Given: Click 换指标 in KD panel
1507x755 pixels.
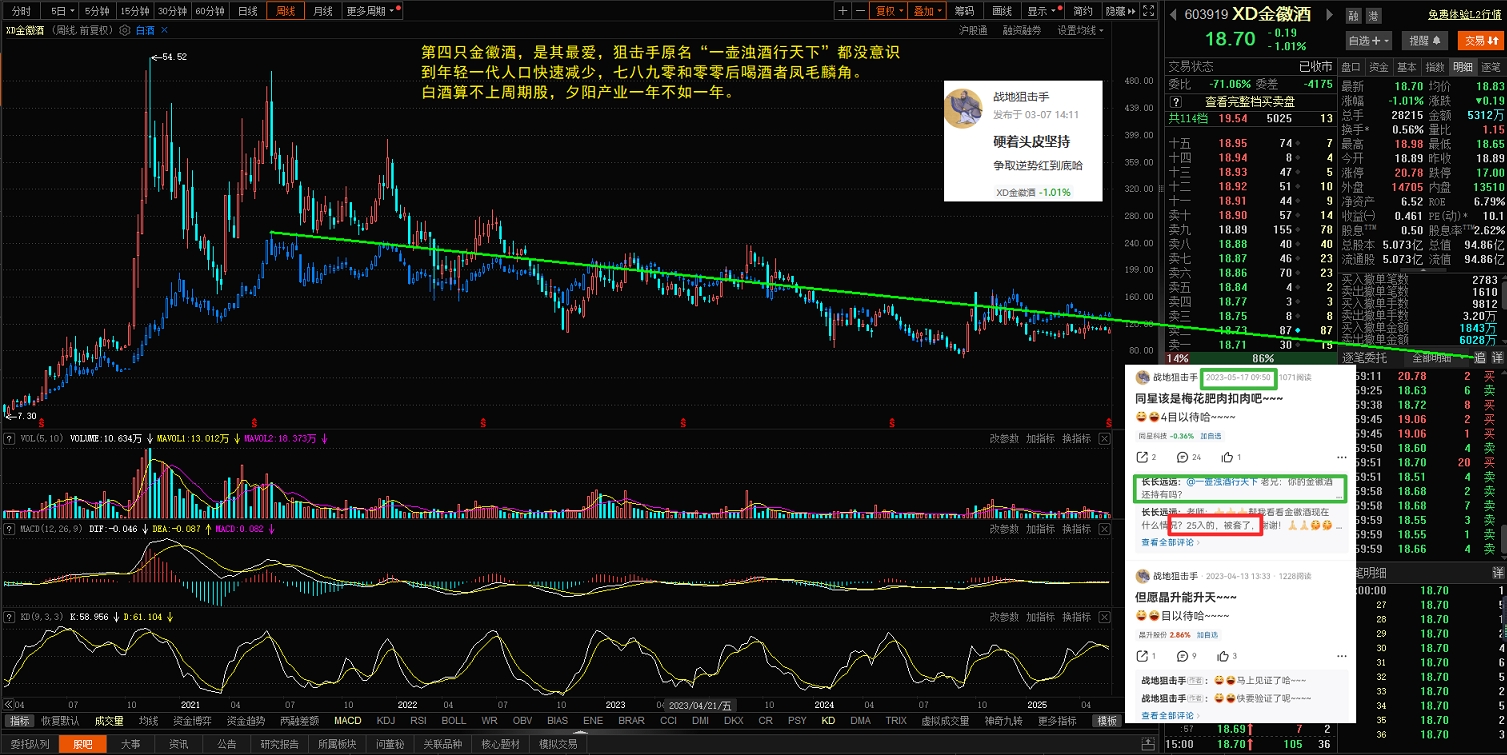Looking at the screenshot, I should pyautogui.click(x=1077, y=617).
